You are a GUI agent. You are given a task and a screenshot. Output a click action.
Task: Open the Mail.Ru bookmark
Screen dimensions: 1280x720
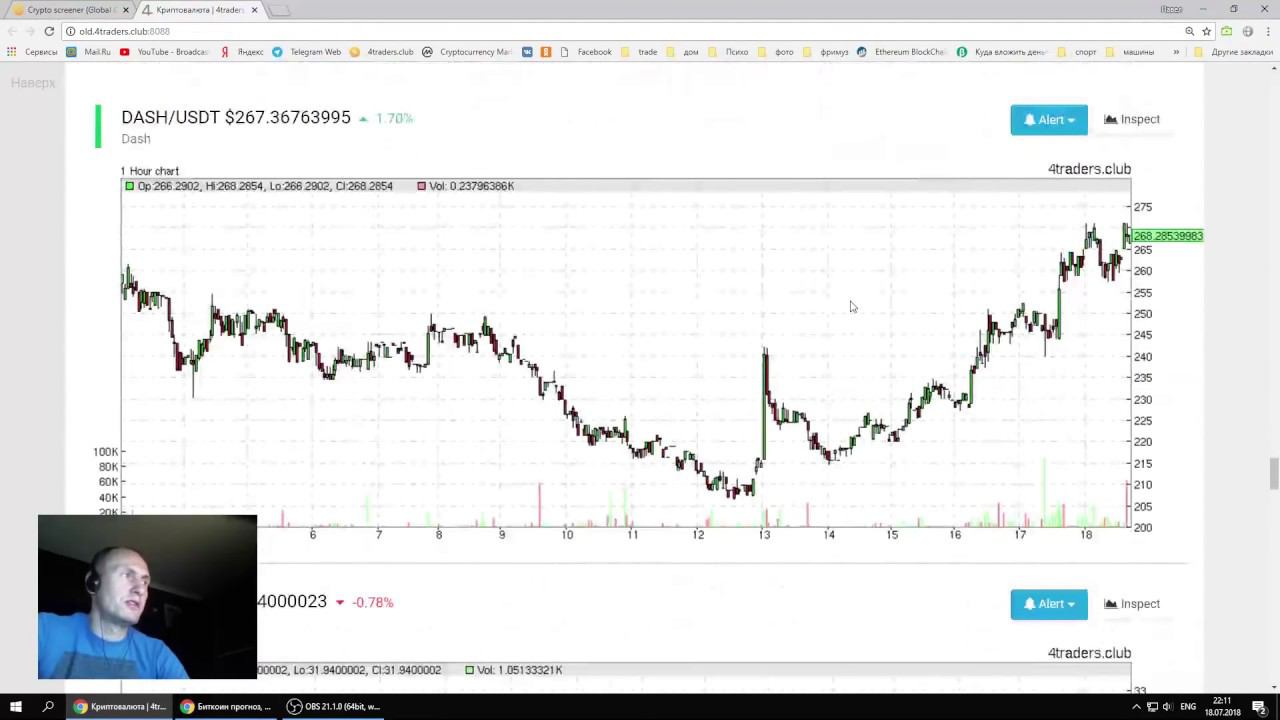[88, 52]
